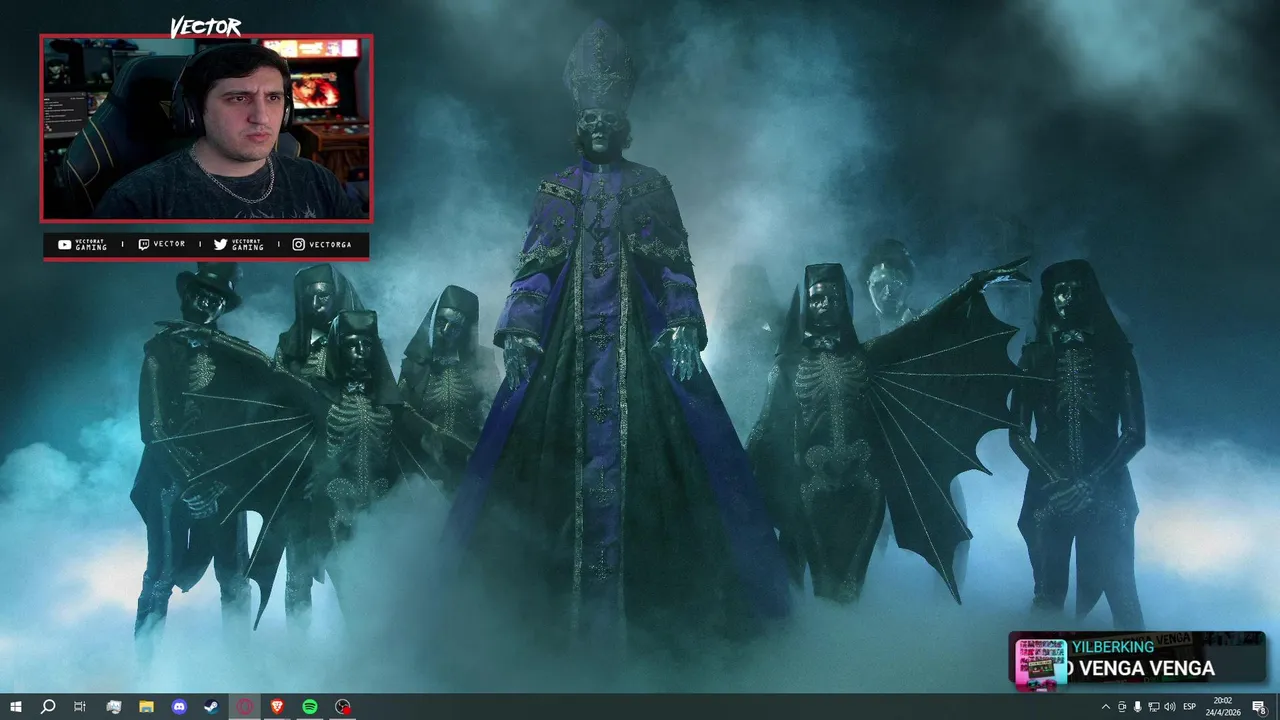Open Discord from the taskbar
This screenshot has width=1280, height=720.
pos(179,707)
